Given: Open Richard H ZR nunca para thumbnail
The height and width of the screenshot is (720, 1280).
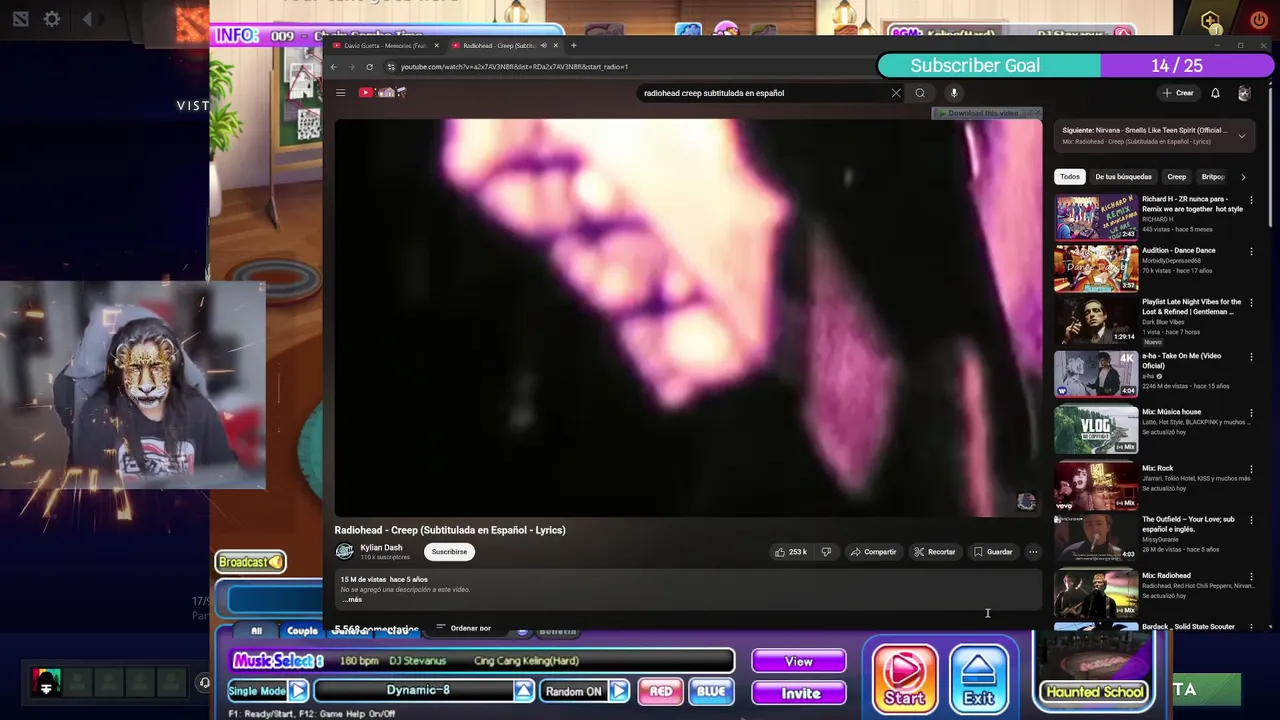Looking at the screenshot, I should (1096, 217).
